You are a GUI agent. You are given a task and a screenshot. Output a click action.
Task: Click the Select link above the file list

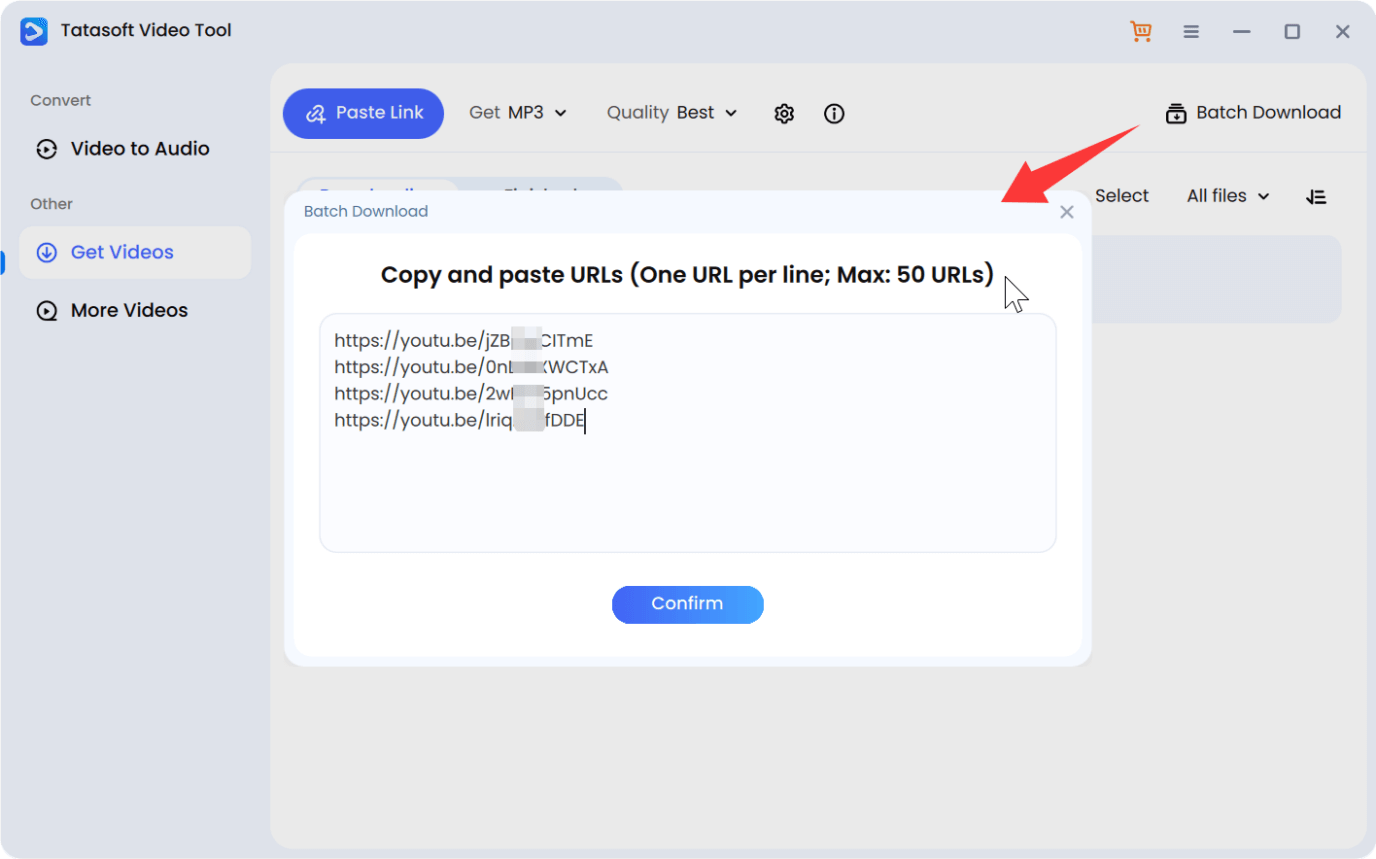pyautogui.click(x=1121, y=196)
